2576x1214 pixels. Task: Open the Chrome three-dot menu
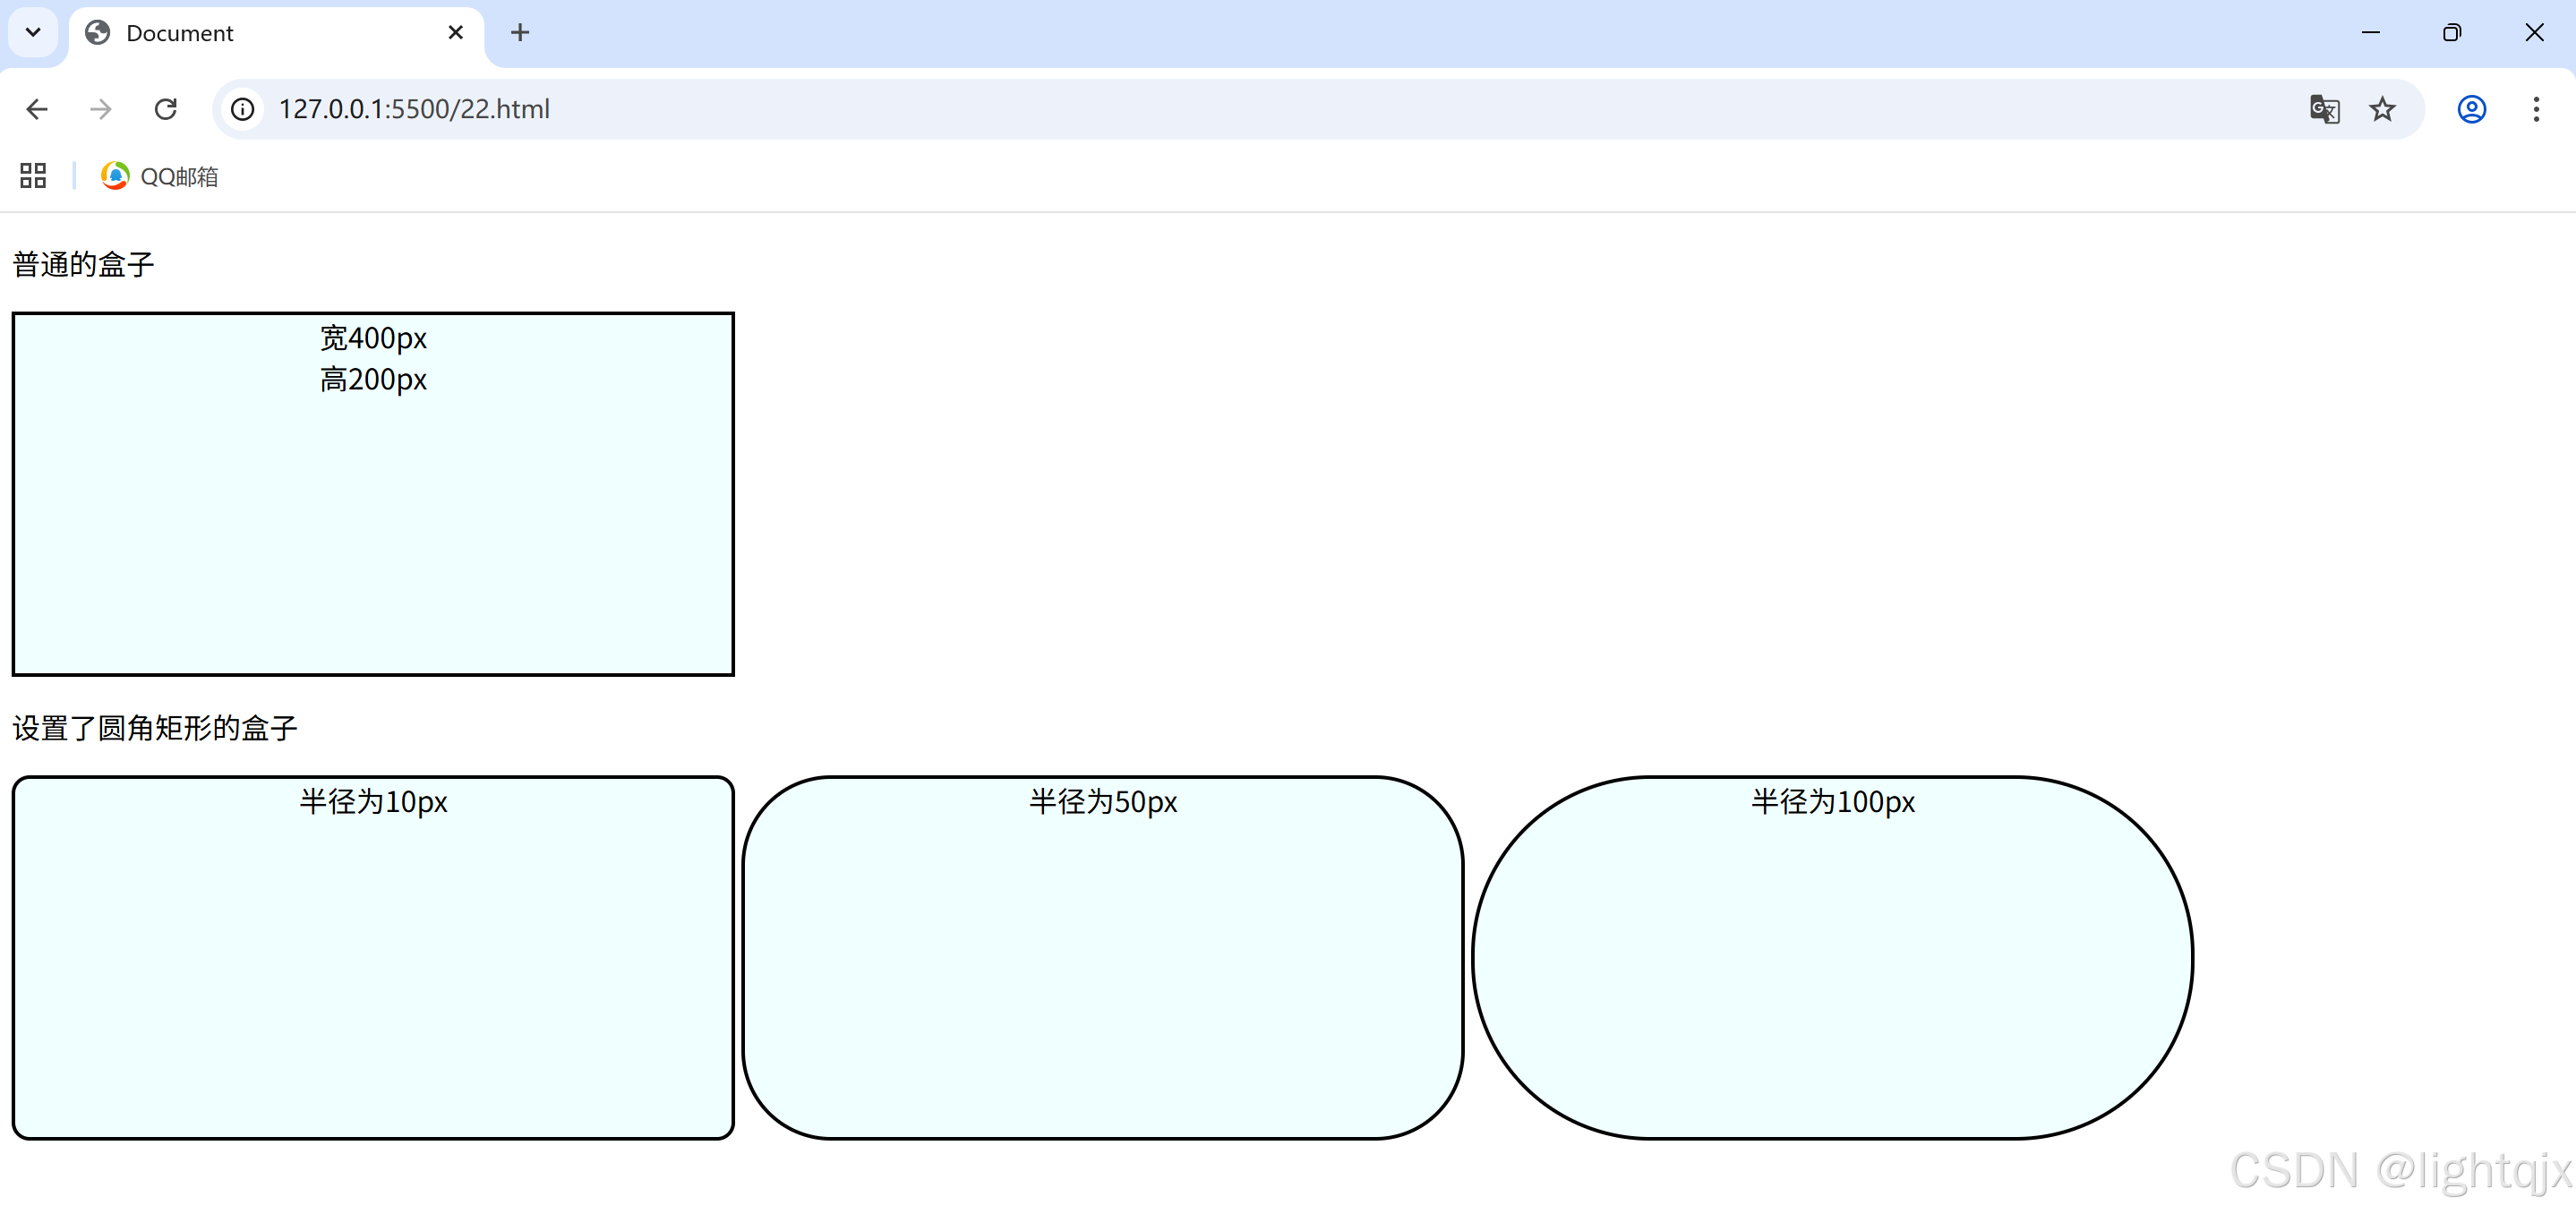pos(2536,109)
